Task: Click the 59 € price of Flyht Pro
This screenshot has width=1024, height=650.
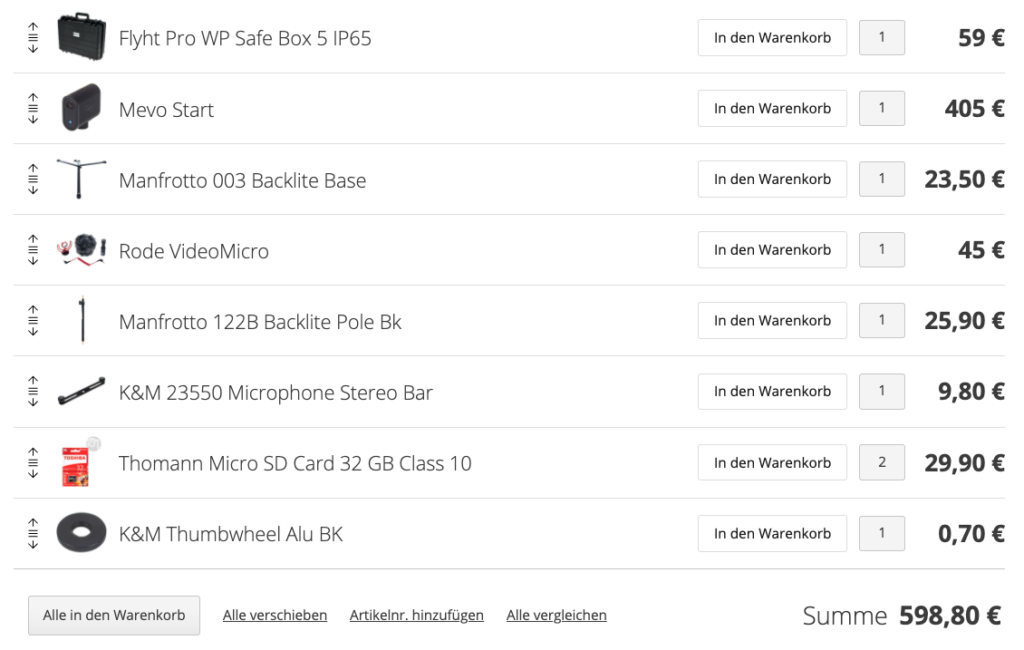Action: 981,38
